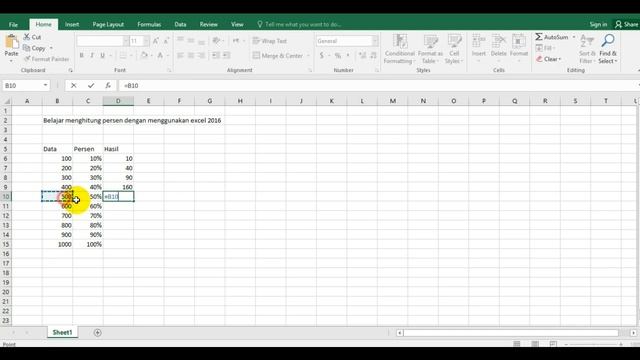Toggle Center alignment
Viewport: 640px width, 360px height.
click(191, 56)
